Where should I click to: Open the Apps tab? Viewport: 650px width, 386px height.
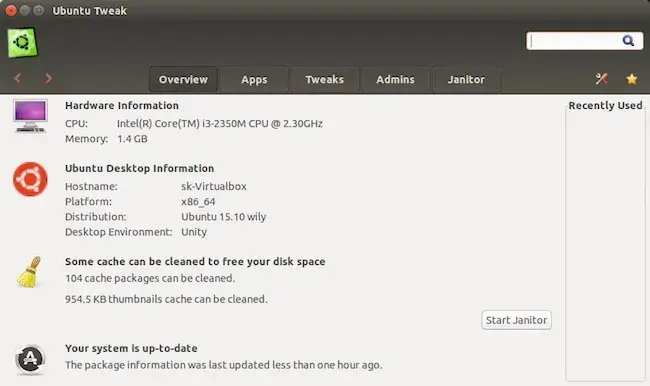pyautogui.click(x=254, y=79)
